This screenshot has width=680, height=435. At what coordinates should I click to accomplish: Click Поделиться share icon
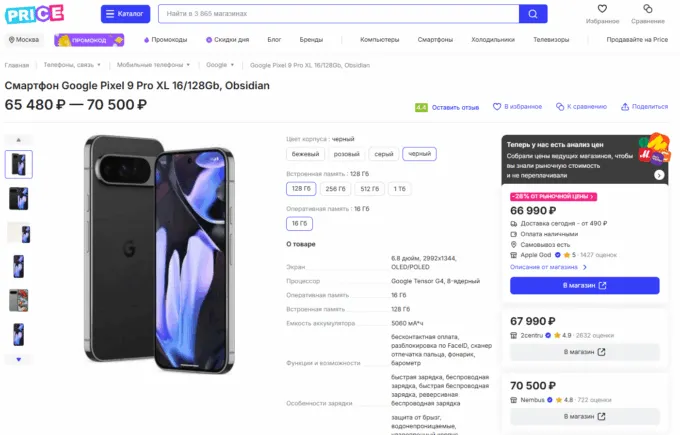[x=624, y=106]
